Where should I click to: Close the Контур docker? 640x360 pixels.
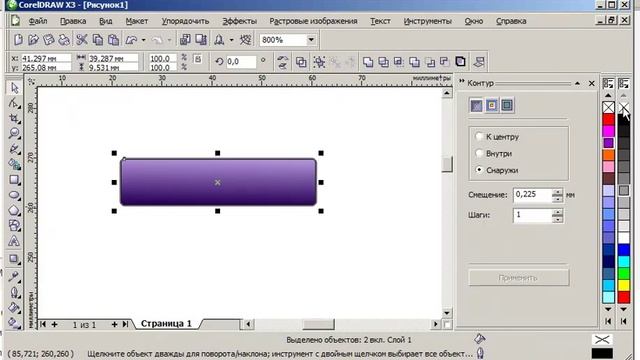point(591,83)
